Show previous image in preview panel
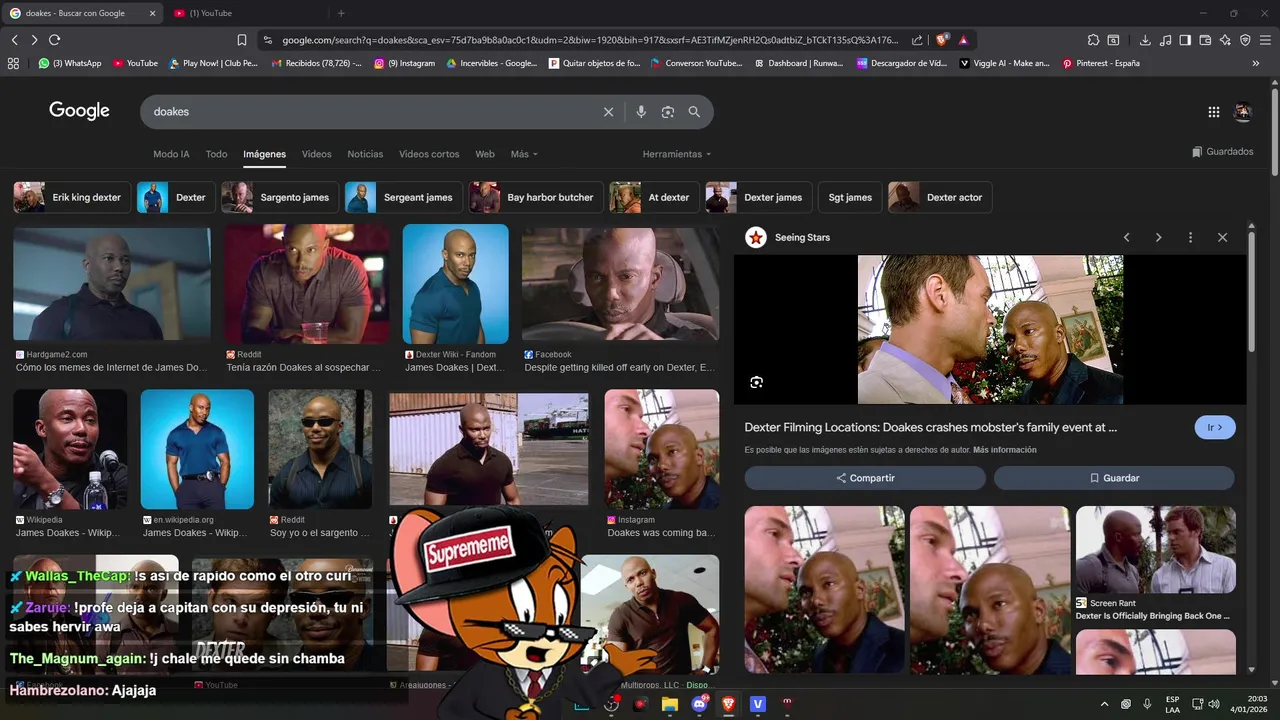The height and width of the screenshot is (720, 1280). click(1127, 238)
